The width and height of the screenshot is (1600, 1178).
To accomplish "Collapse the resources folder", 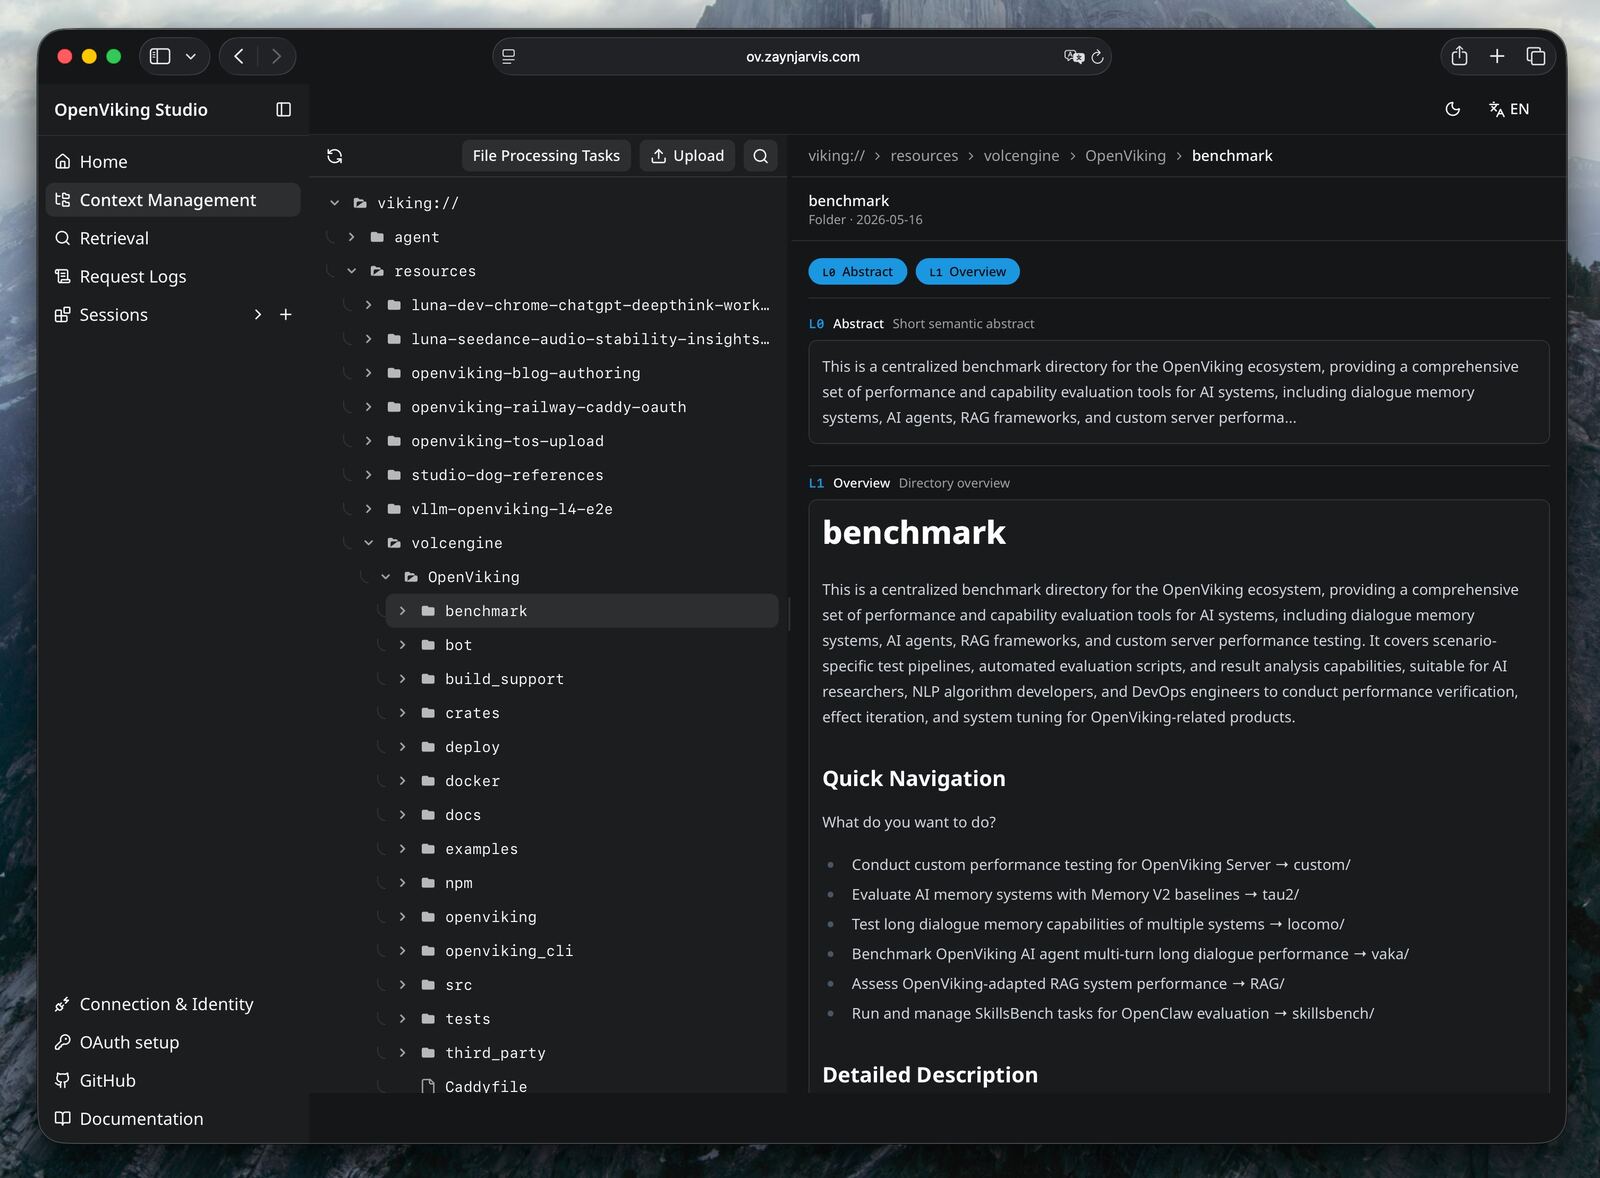I will 351,271.
